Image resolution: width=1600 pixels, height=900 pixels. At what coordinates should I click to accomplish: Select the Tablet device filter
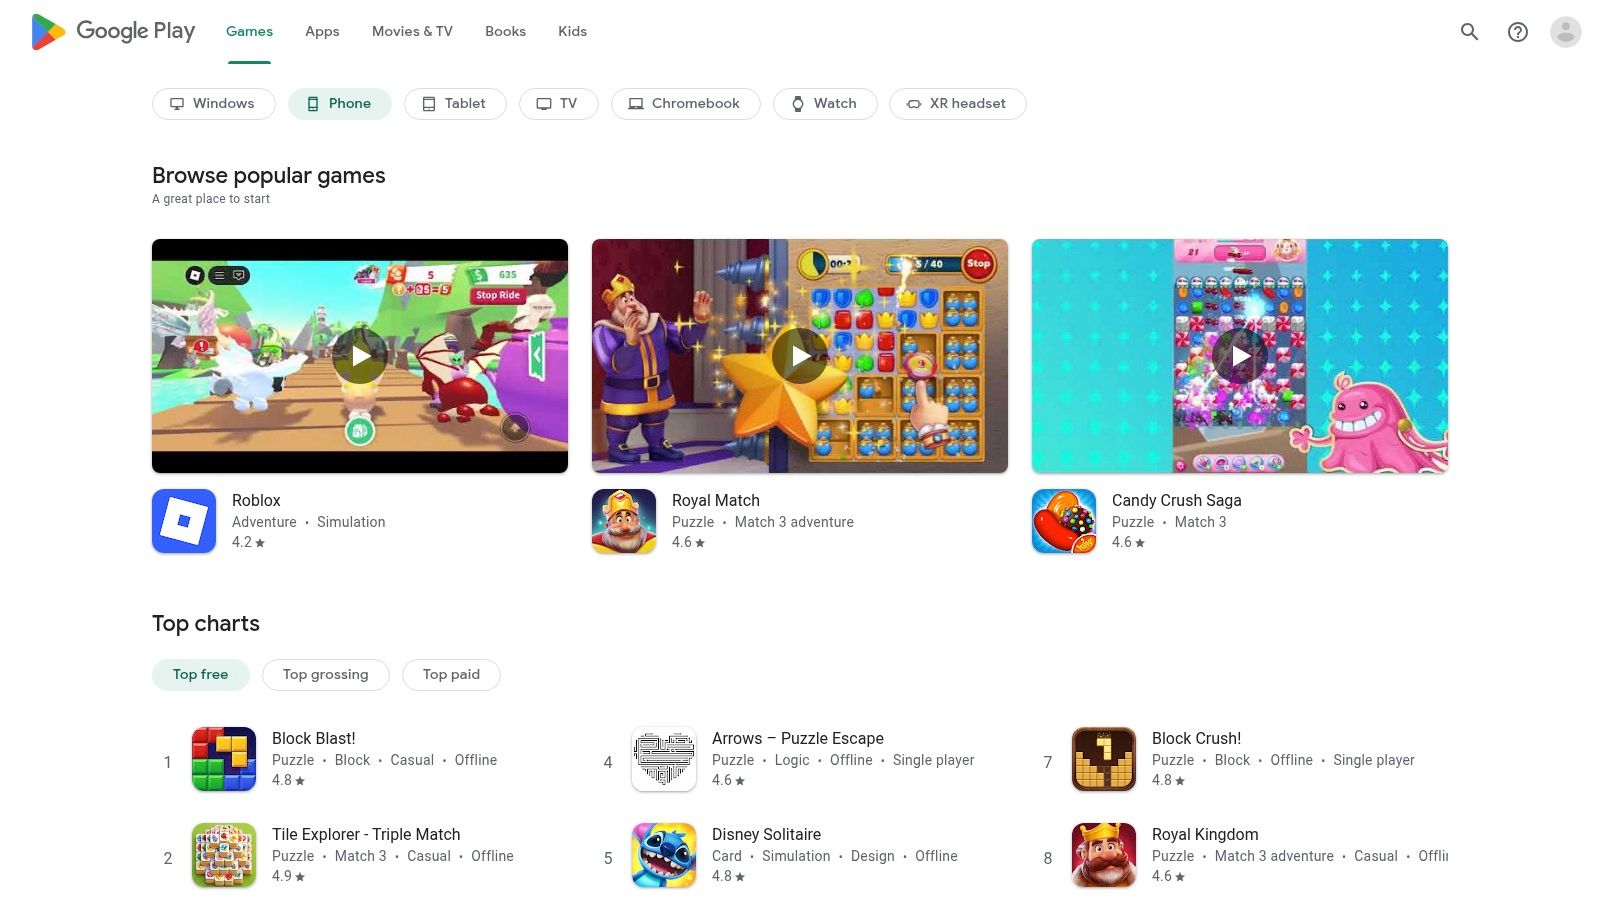tap(455, 104)
